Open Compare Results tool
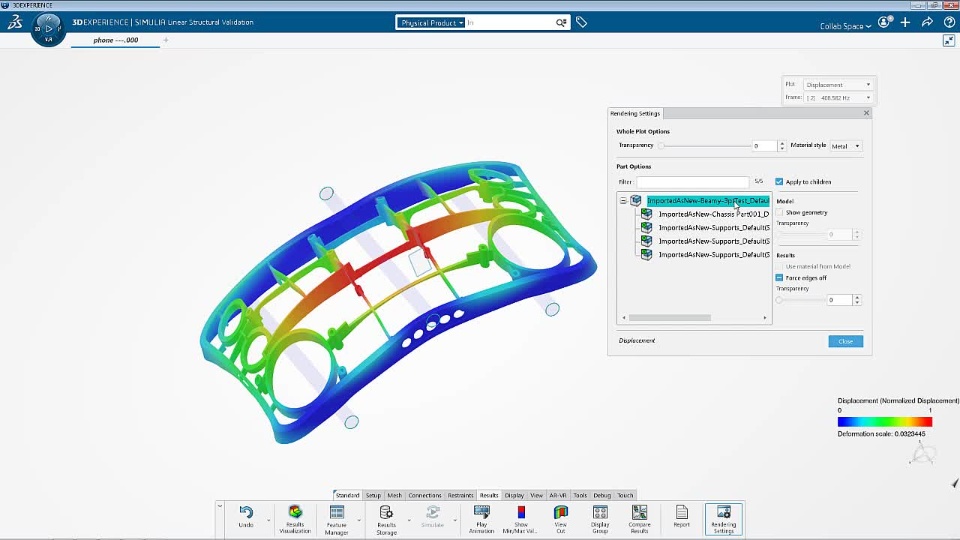The image size is (960, 540). (640, 512)
